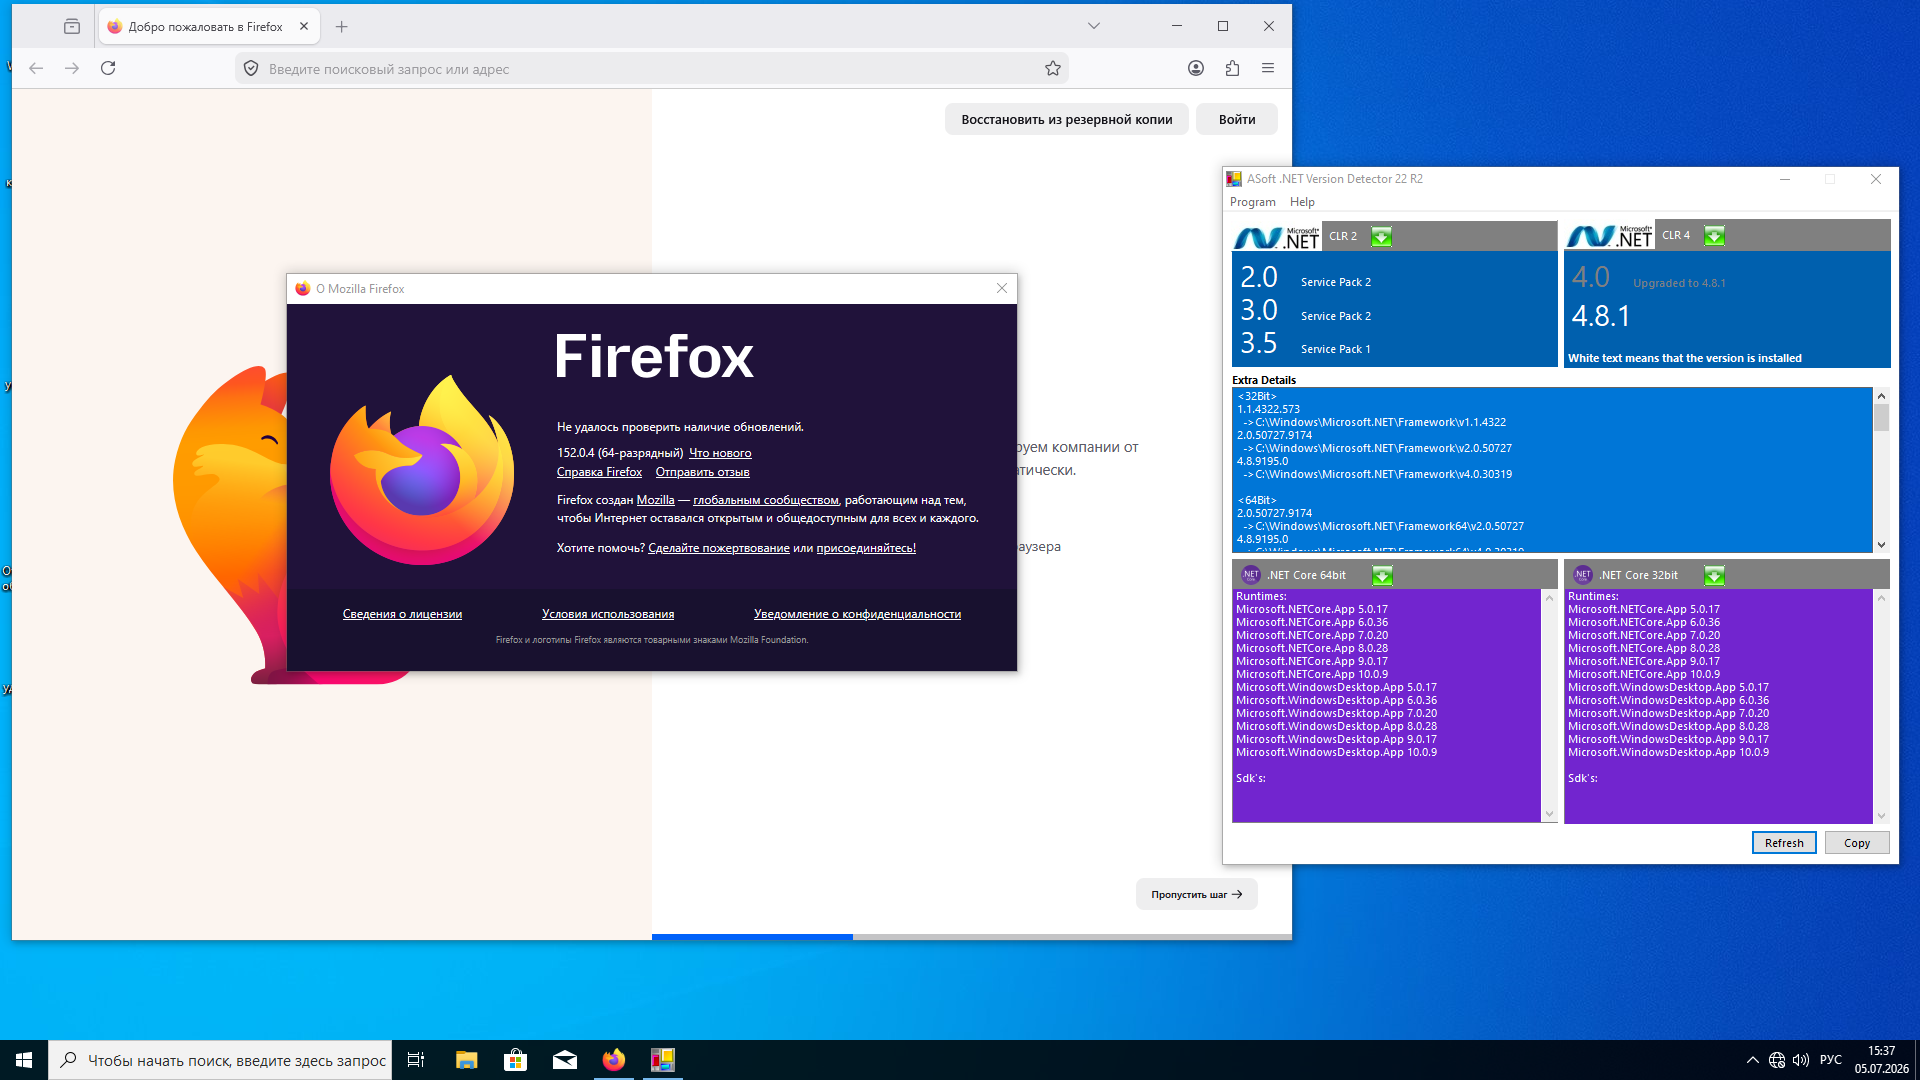Open Условия использования link
The image size is (1920, 1080).
coord(608,614)
